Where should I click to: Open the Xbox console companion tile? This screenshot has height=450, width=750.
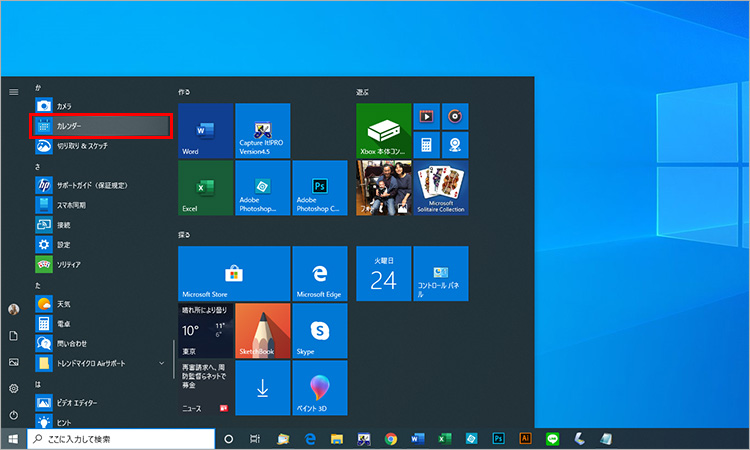click(x=383, y=130)
